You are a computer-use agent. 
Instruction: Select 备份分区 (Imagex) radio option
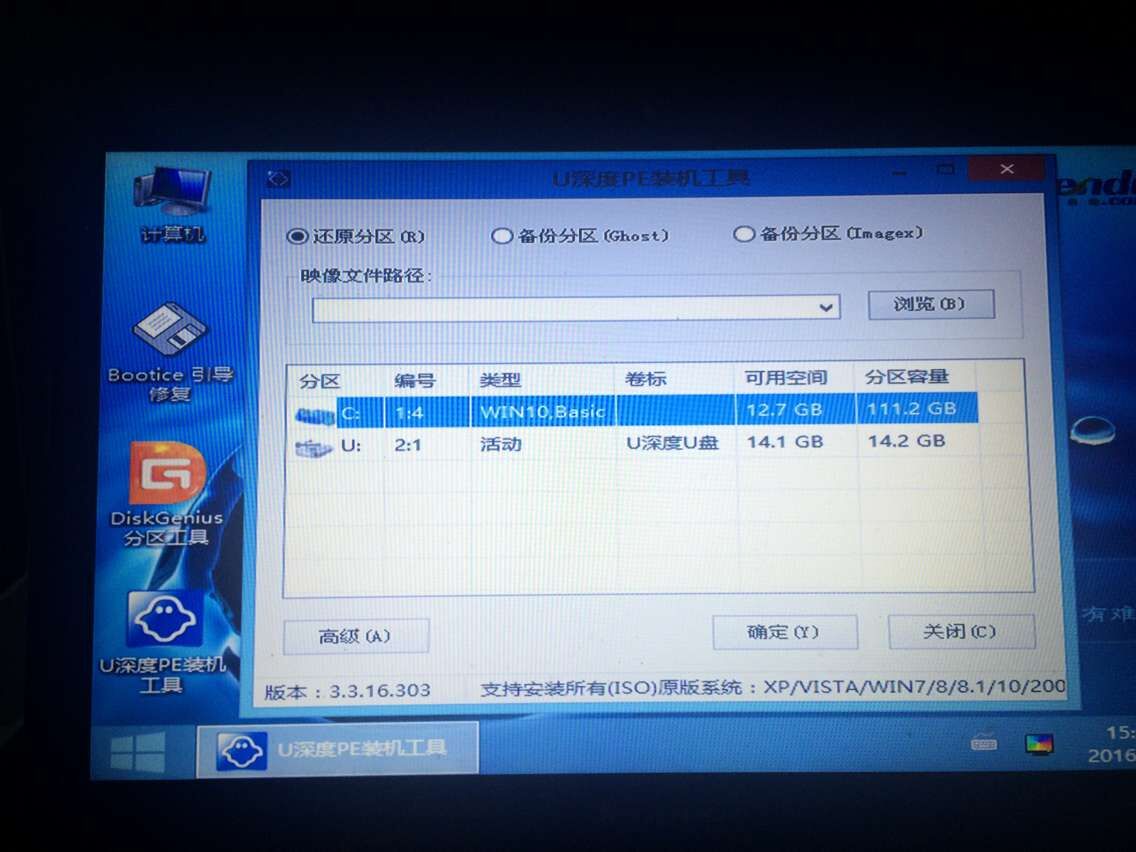828,233
